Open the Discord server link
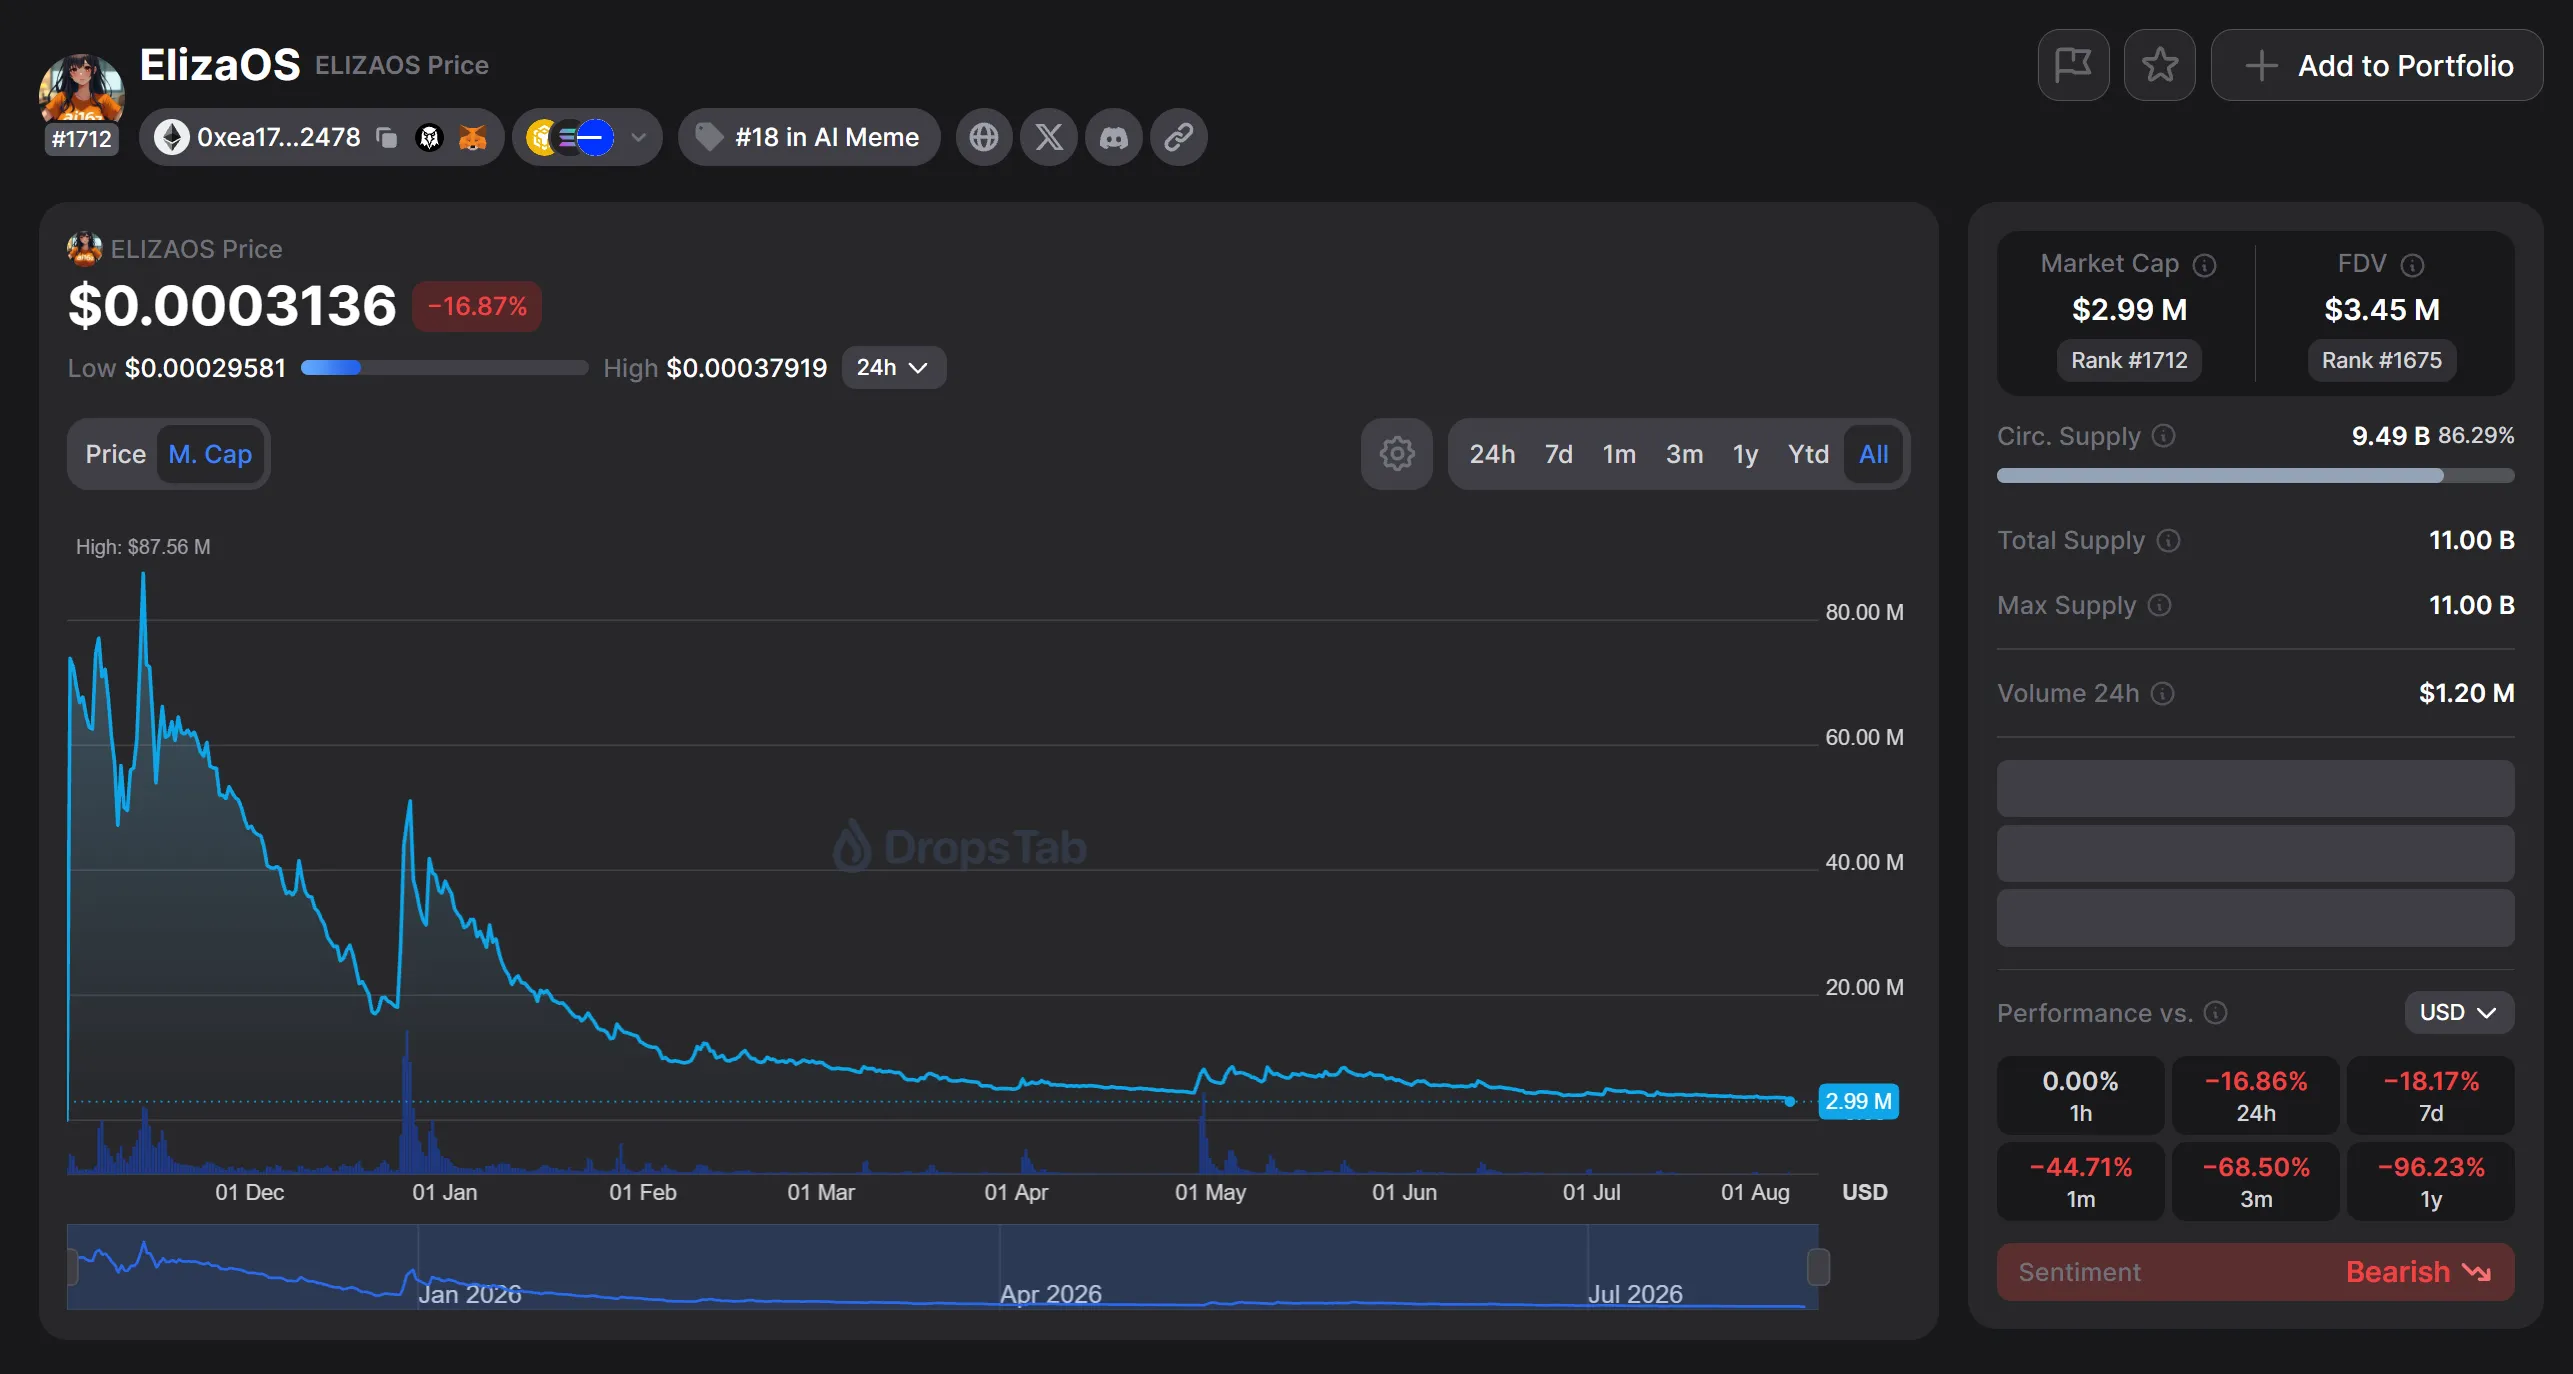This screenshot has height=1374, width=2573. pos(1114,137)
